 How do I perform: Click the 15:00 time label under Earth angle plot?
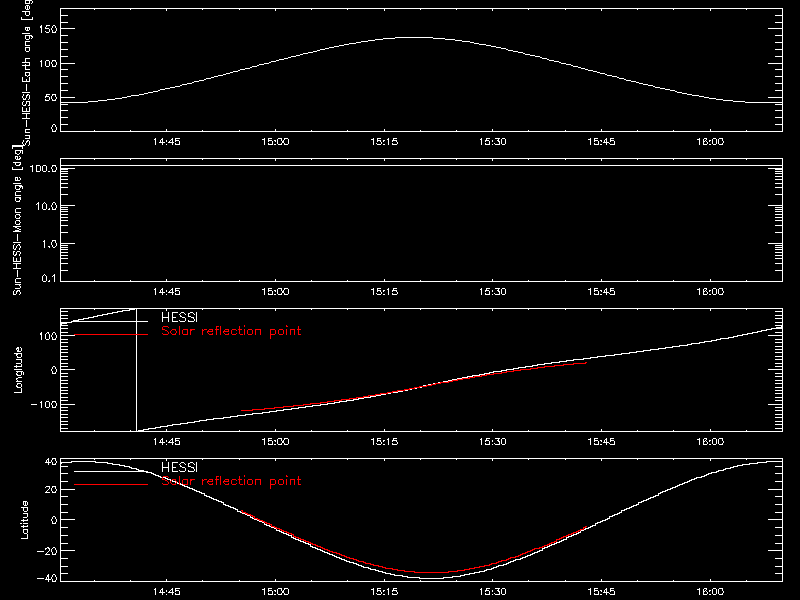pos(275,141)
